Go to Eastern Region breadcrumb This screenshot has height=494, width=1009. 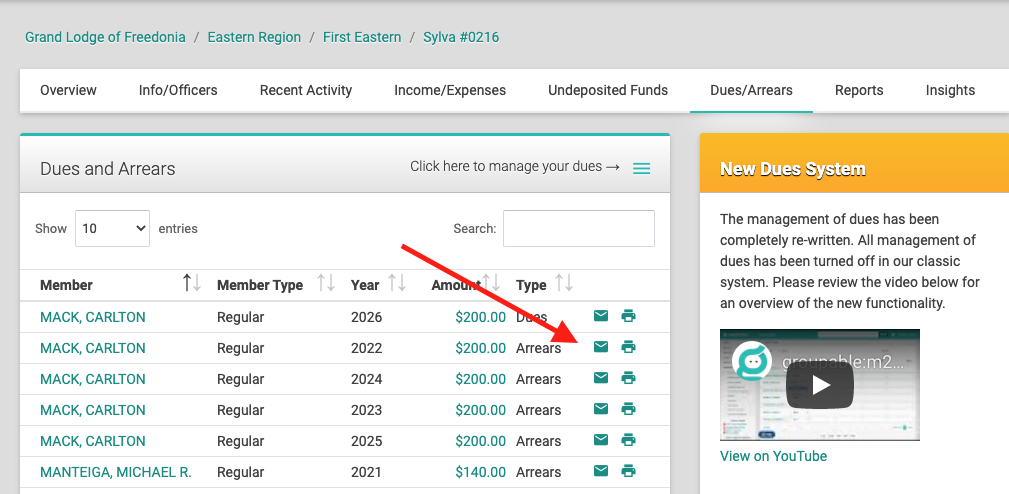(254, 37)
